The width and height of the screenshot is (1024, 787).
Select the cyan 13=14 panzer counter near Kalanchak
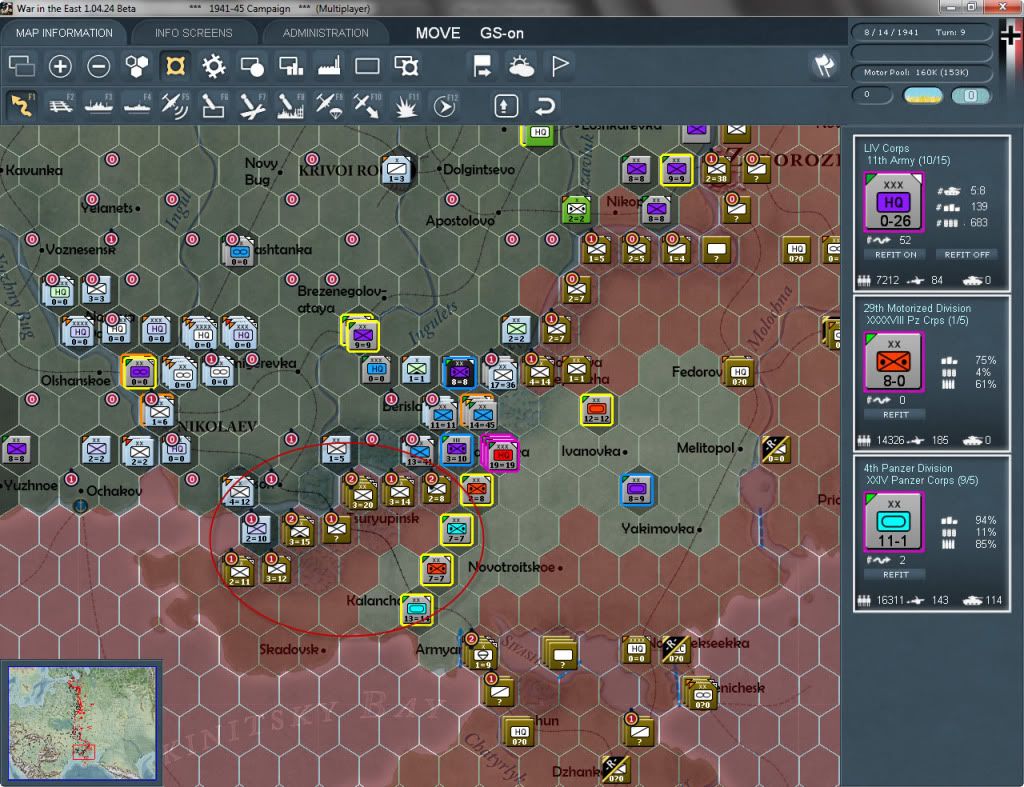(417, 610)
